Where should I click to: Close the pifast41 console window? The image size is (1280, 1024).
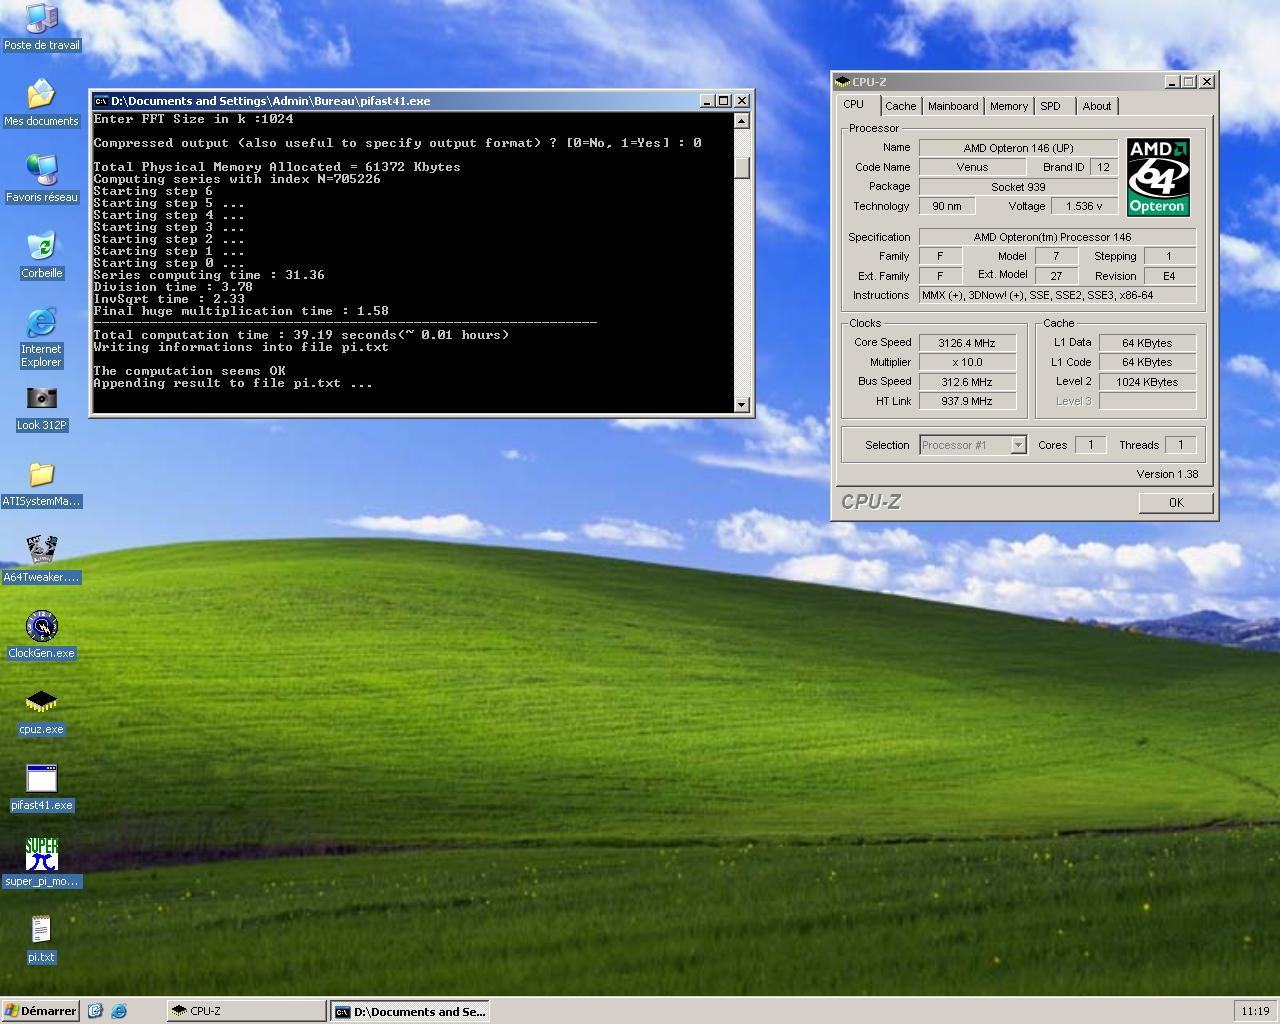pyautogui.click(x=742, y=101)
